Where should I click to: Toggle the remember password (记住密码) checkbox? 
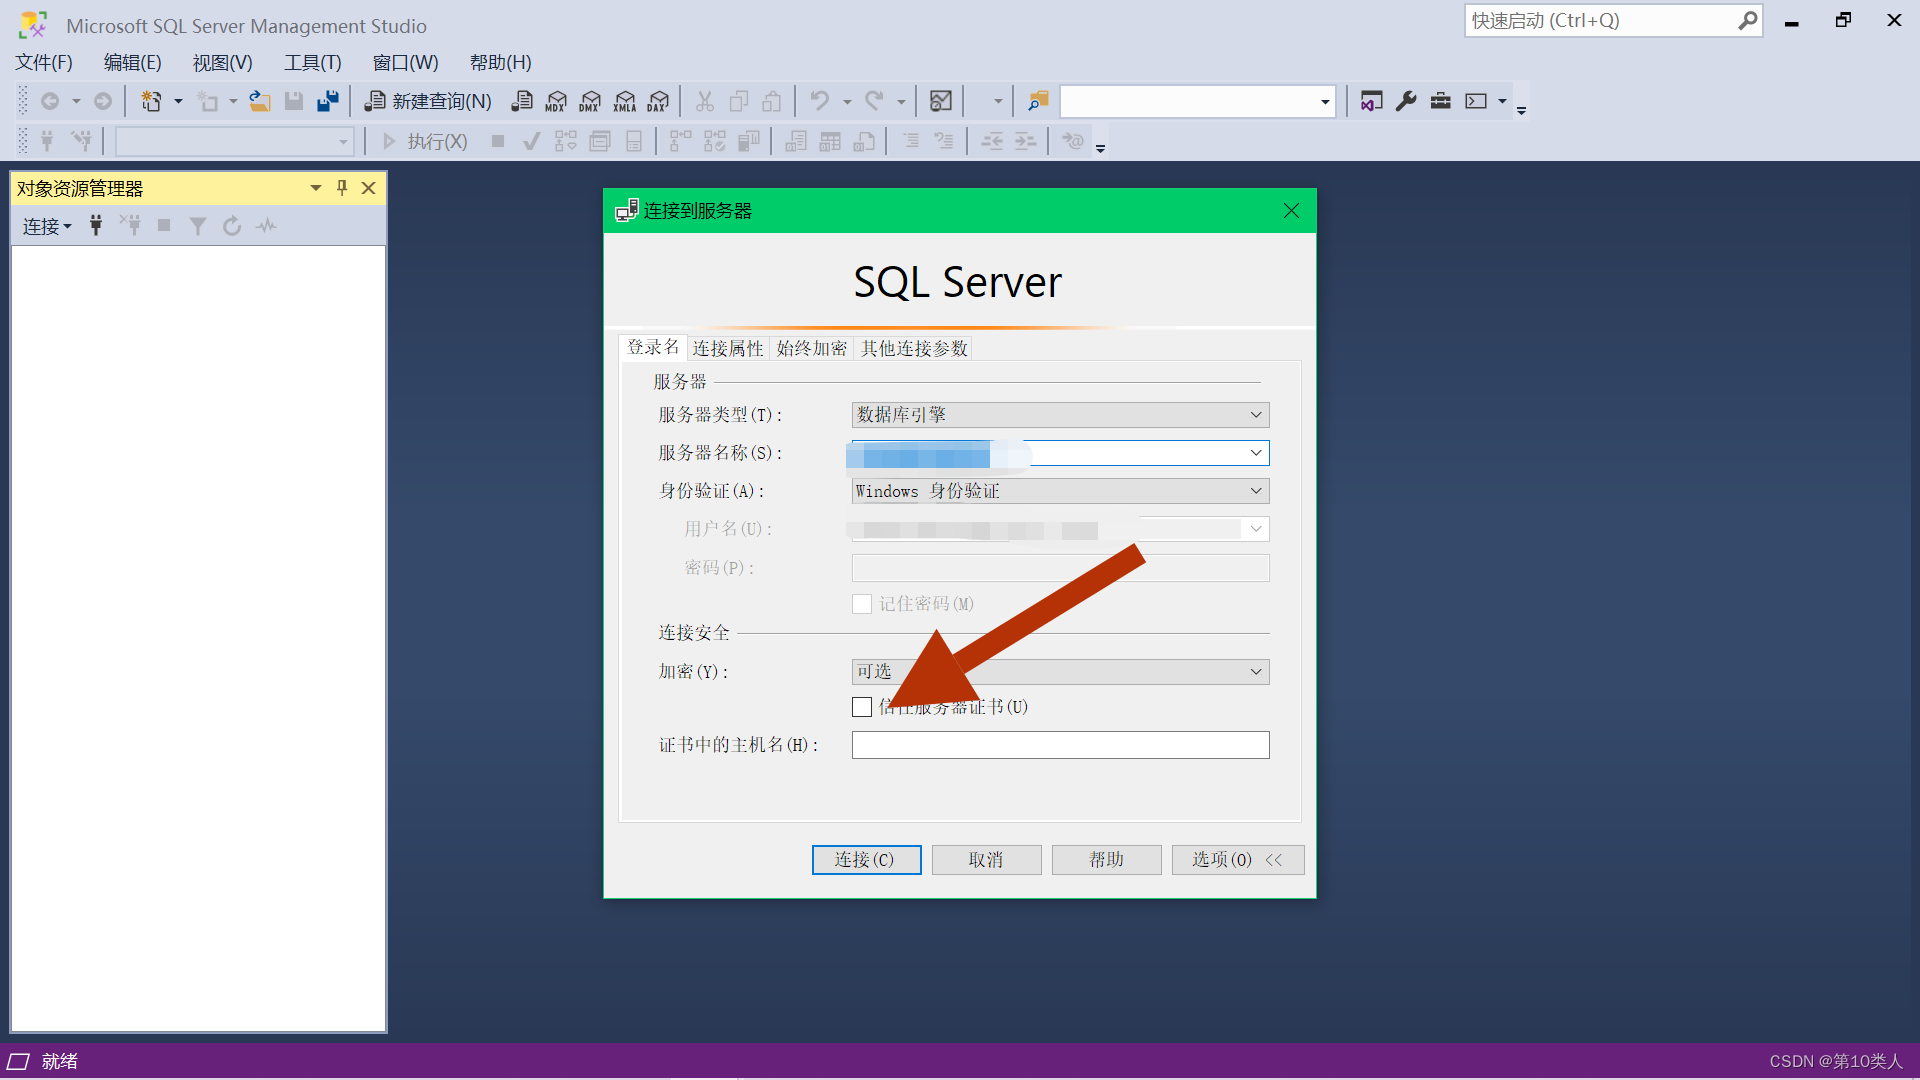click(x=862, y=604)
